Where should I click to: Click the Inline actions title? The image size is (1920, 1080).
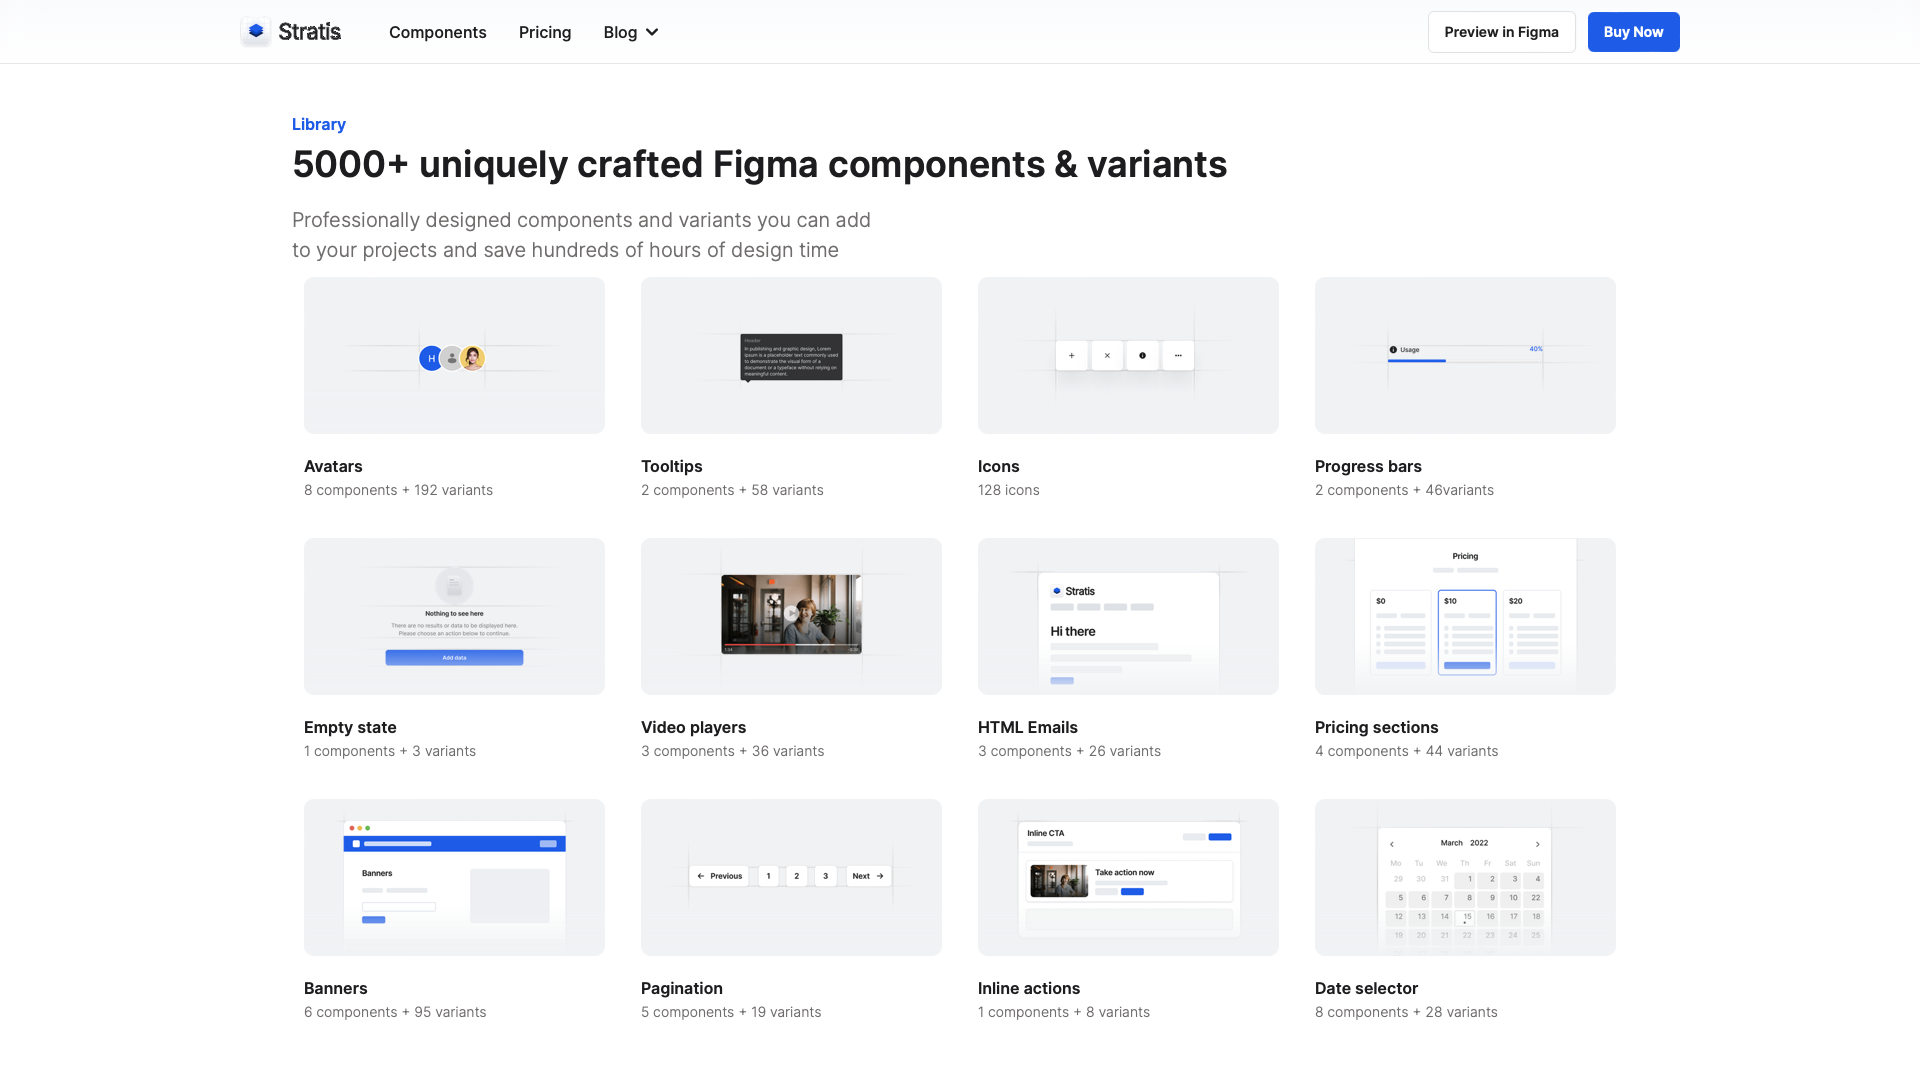click(x=1028, y=988)
